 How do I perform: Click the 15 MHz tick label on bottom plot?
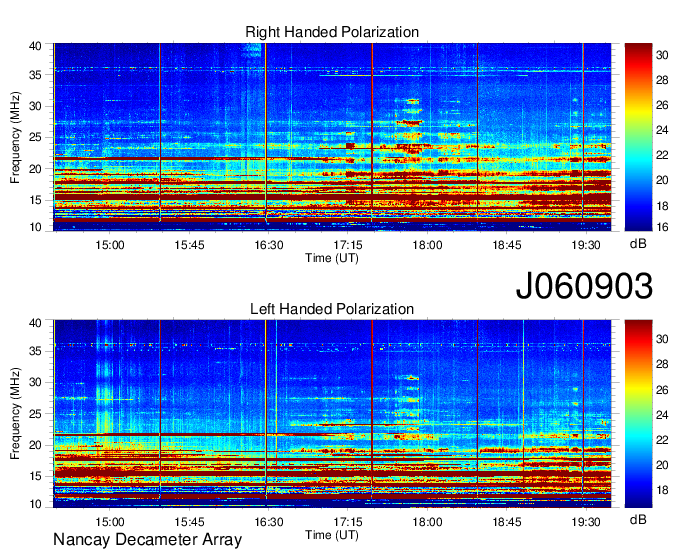click(x=35, y=476)
